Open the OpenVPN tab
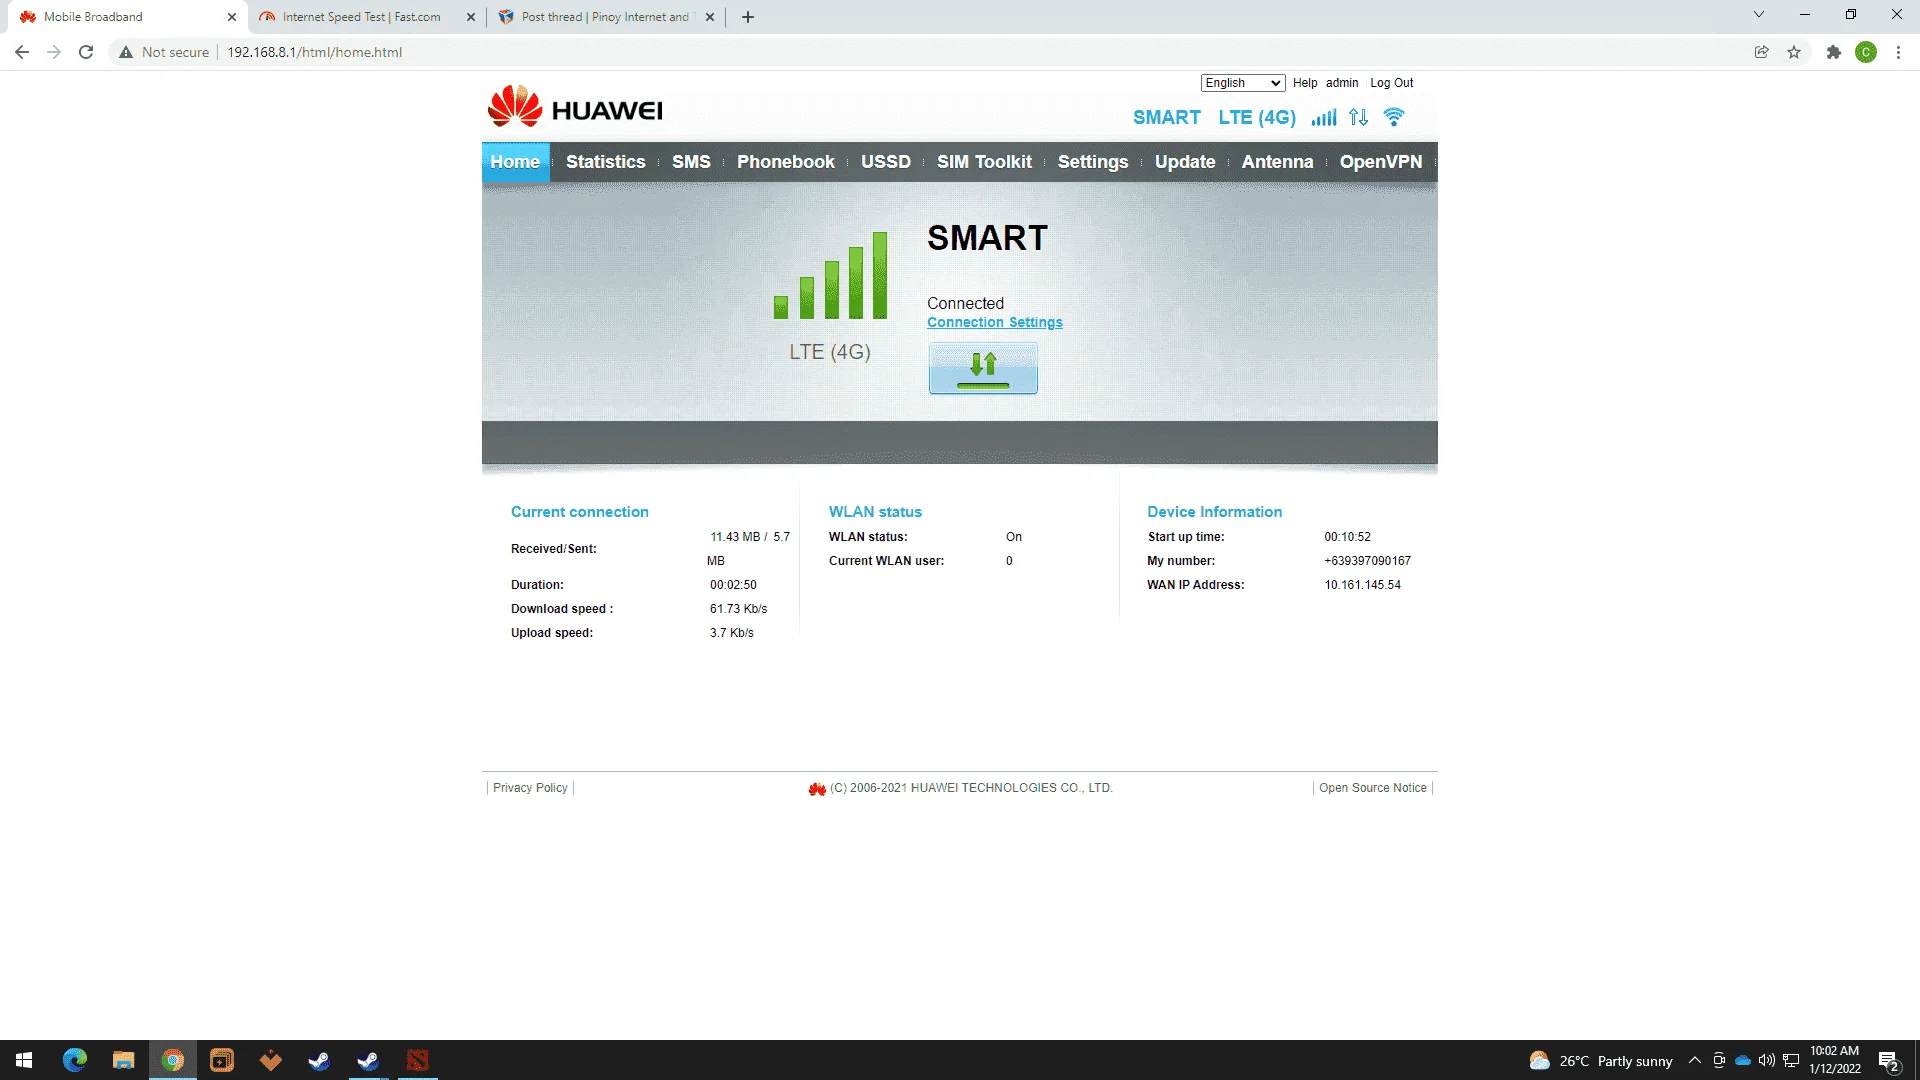Viewport: 1920px width, 1080px height. pos(1381,162)
